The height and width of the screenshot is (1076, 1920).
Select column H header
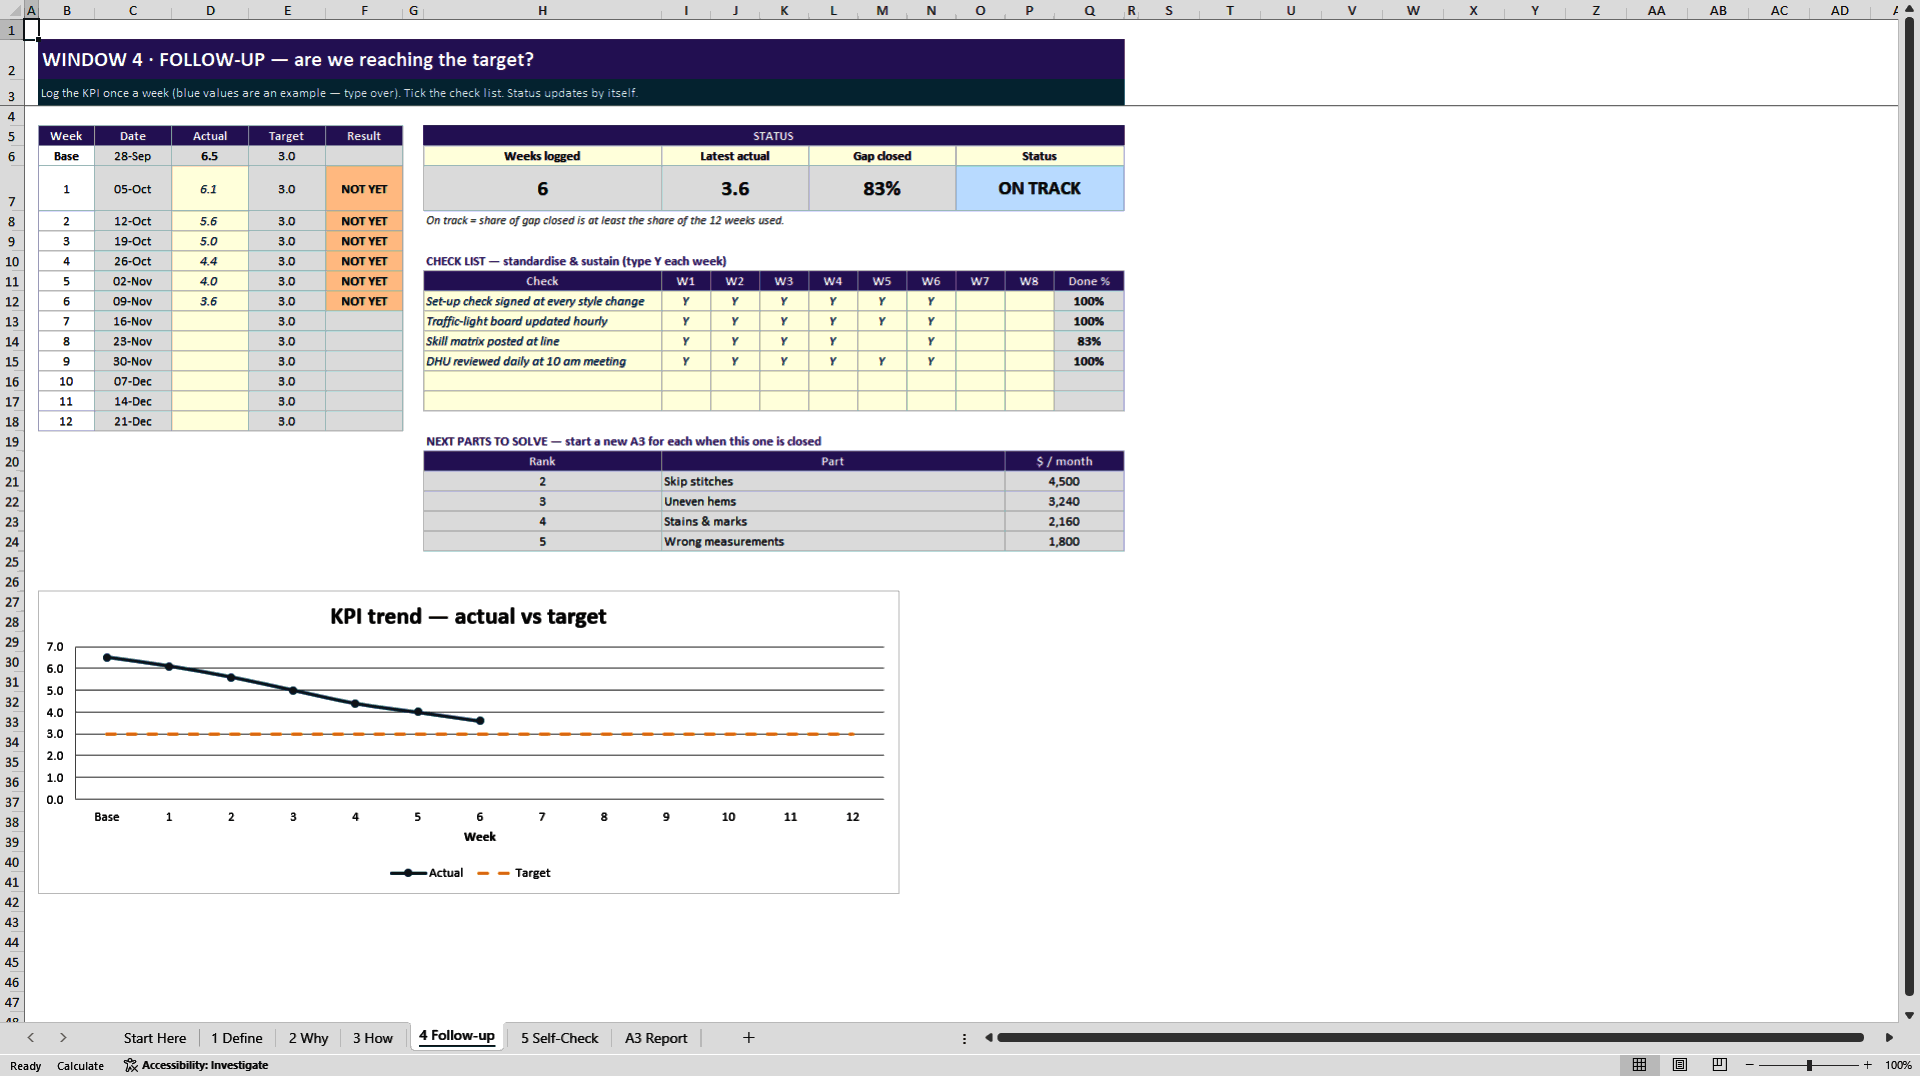click(542, 10)
